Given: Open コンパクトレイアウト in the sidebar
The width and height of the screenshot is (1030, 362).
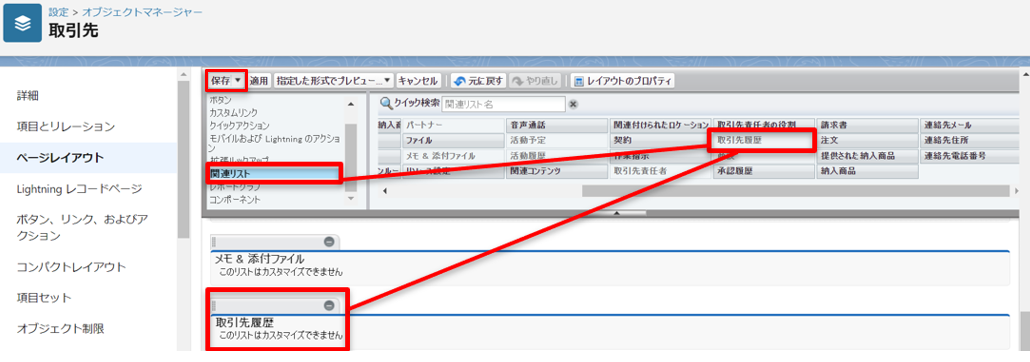Looking at the screenshot, I should 71,267.
